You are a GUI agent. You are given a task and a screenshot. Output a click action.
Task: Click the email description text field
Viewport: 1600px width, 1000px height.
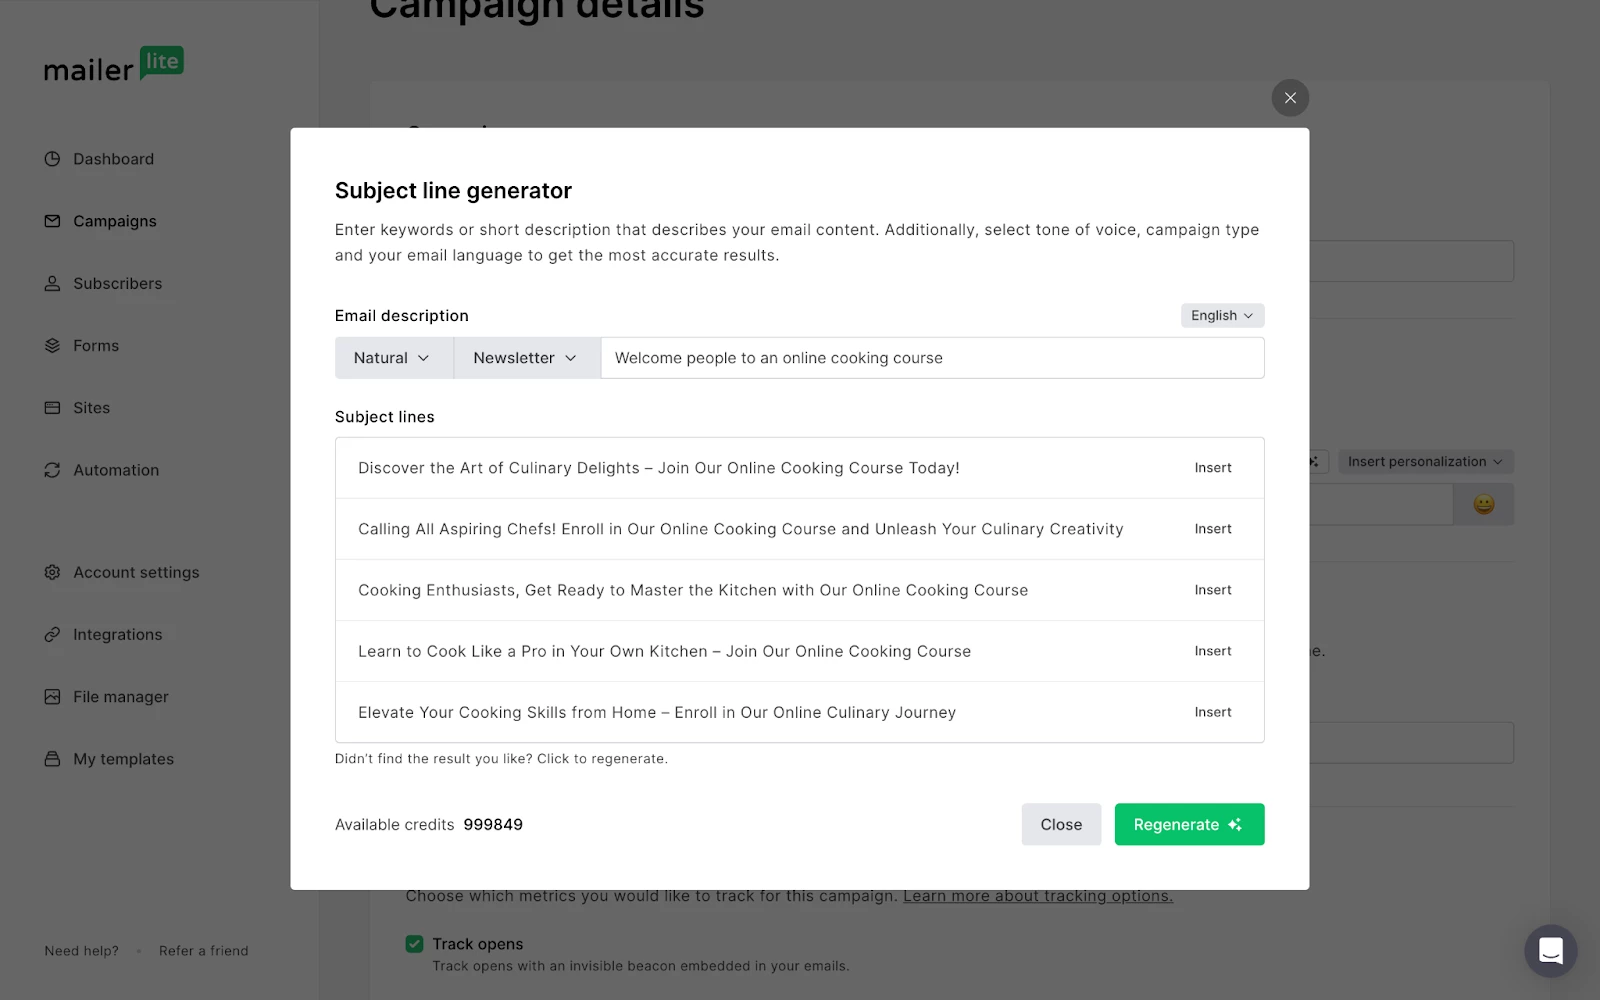tap(932, 358)
